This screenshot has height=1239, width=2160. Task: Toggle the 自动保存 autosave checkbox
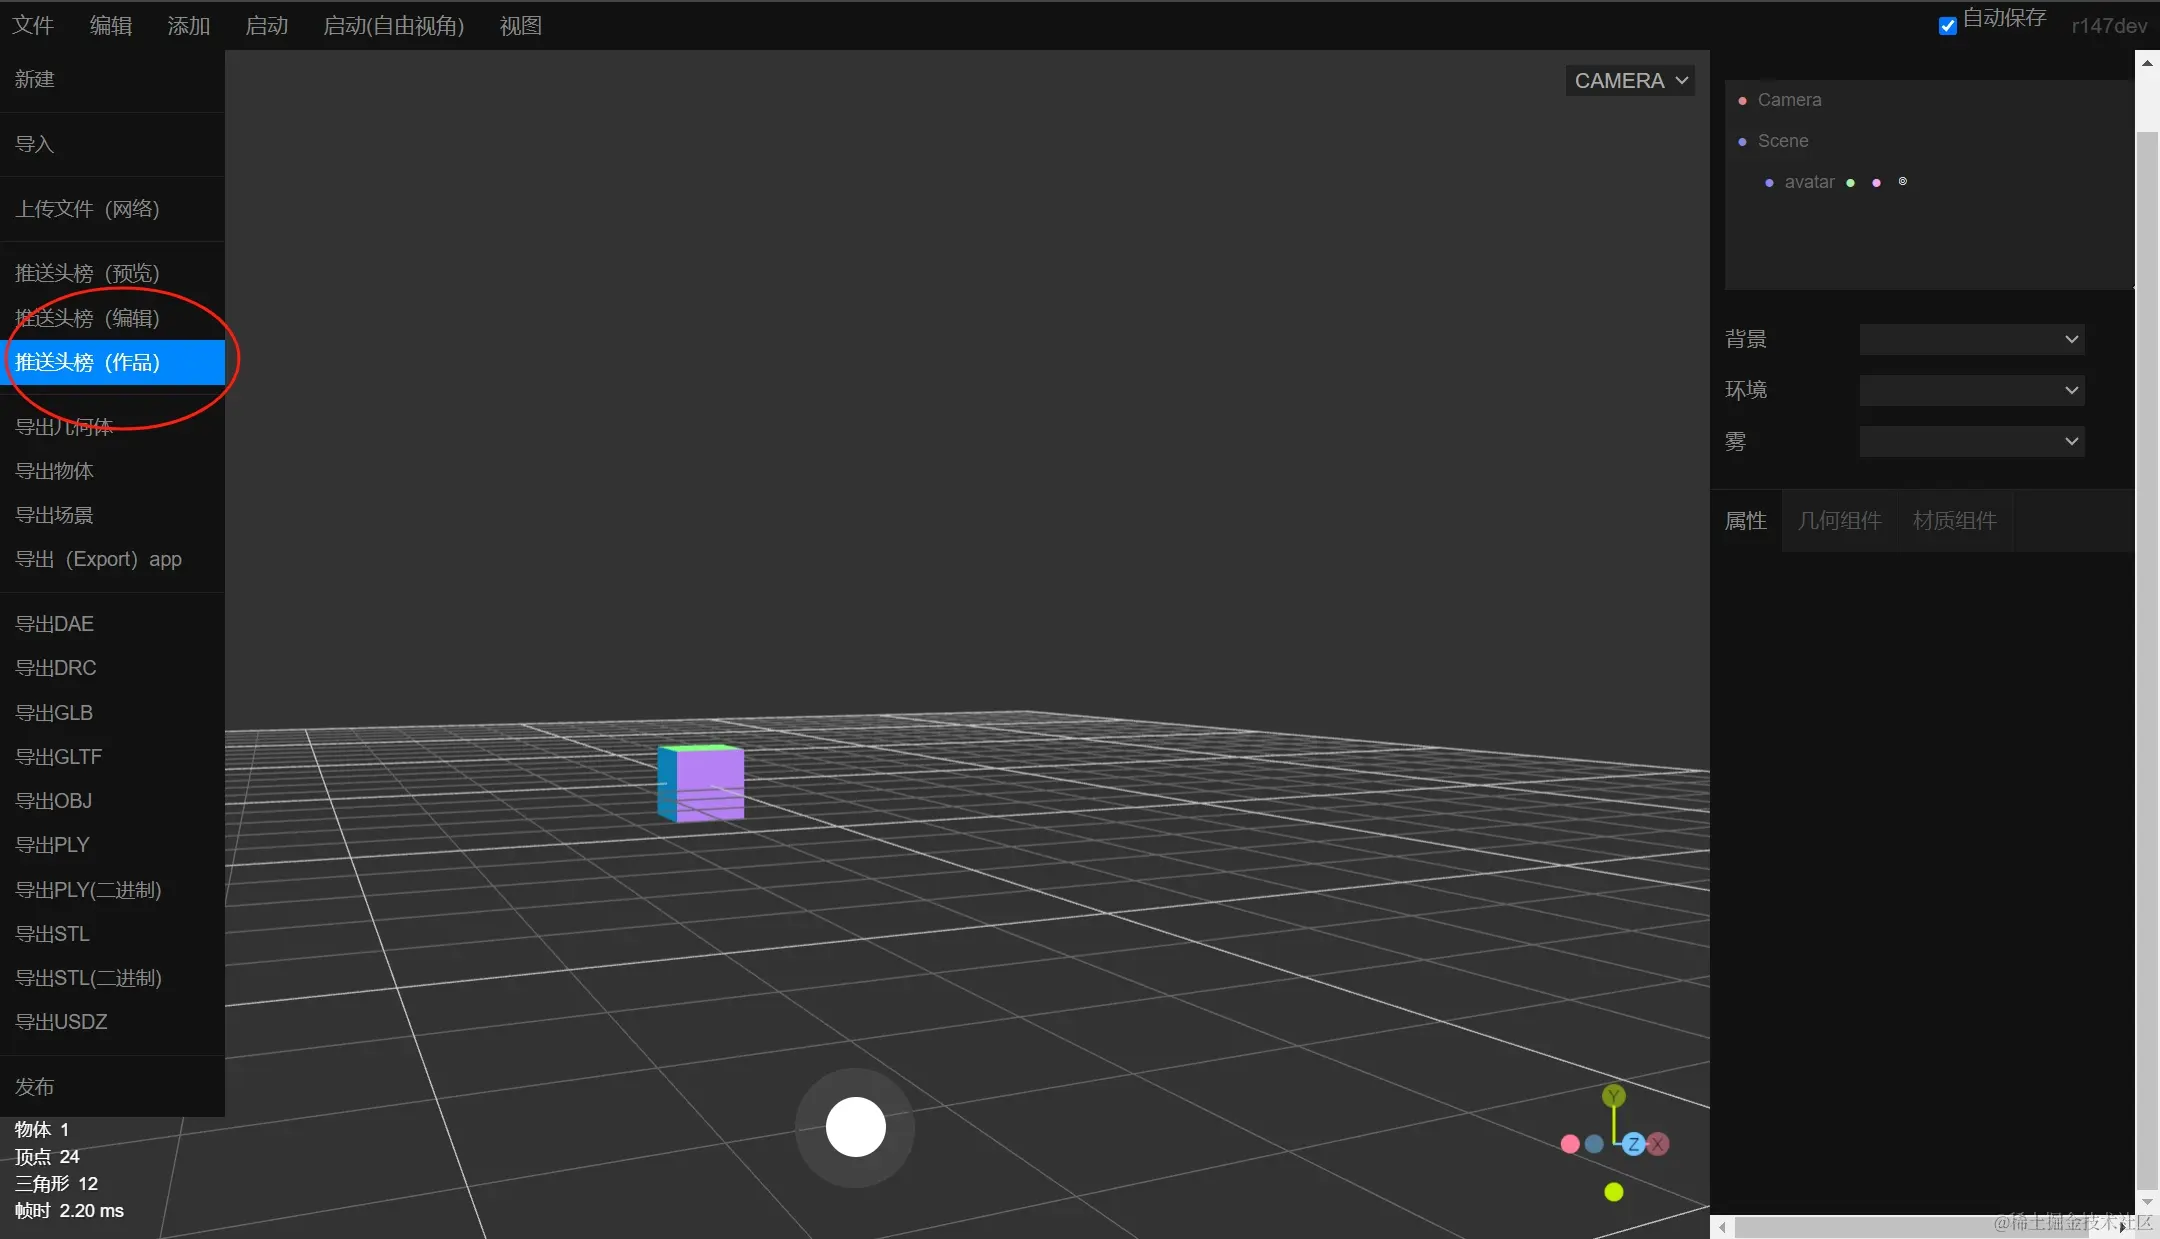(x=1948, y=26)
